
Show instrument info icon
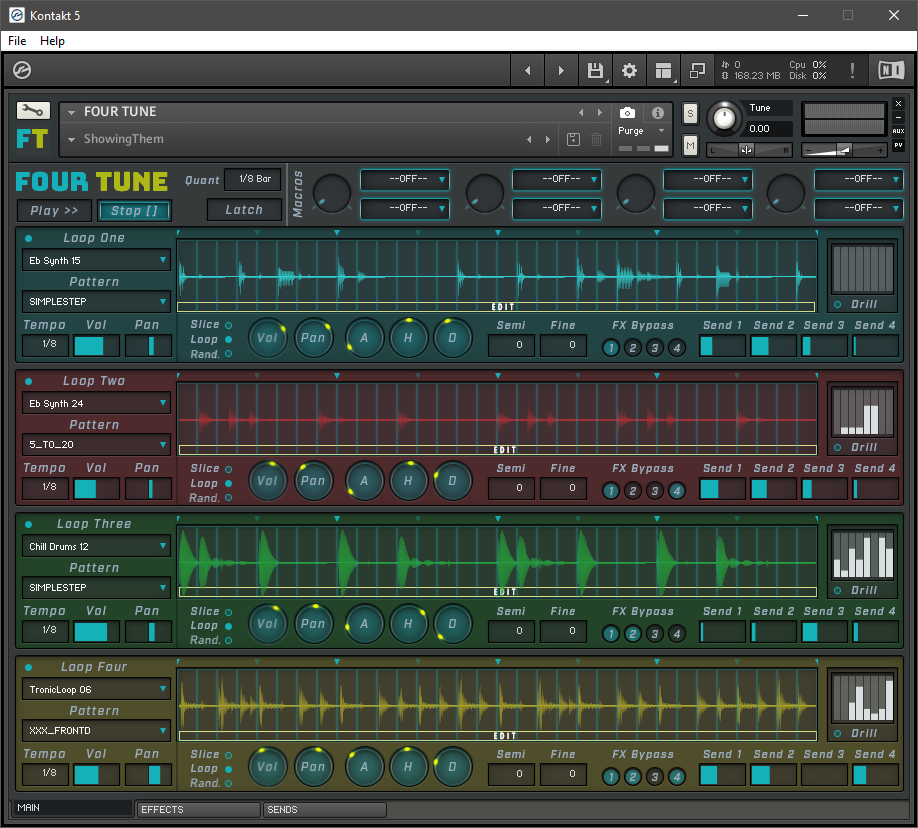tap(658, 113)
